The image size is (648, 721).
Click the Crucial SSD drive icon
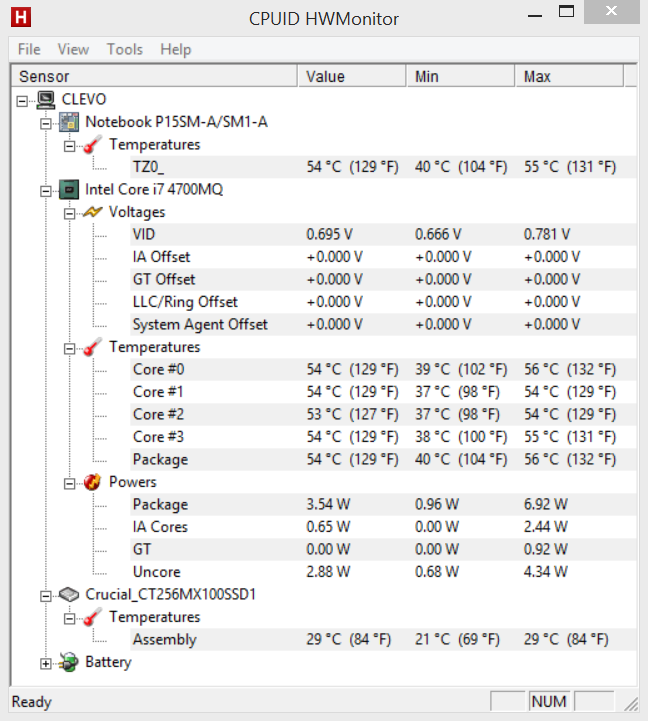pyautogui.click(x=69, y=595)
